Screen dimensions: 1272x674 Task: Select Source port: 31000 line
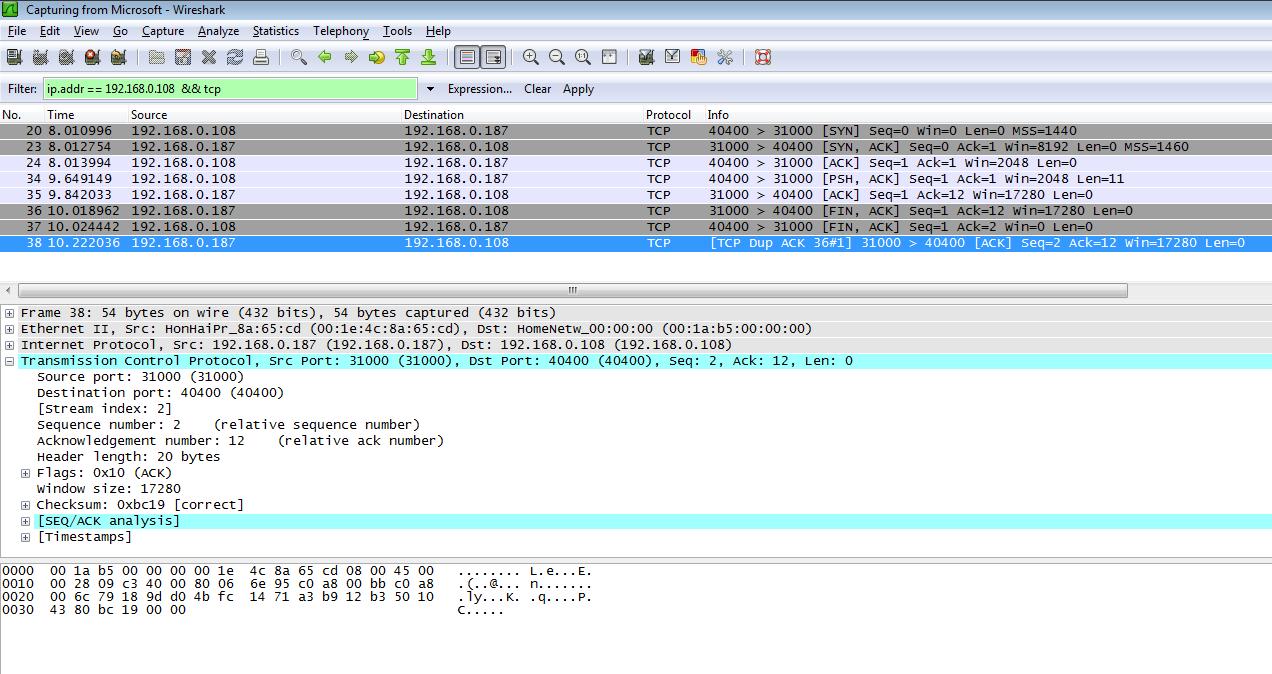click(x=140, y=377)
